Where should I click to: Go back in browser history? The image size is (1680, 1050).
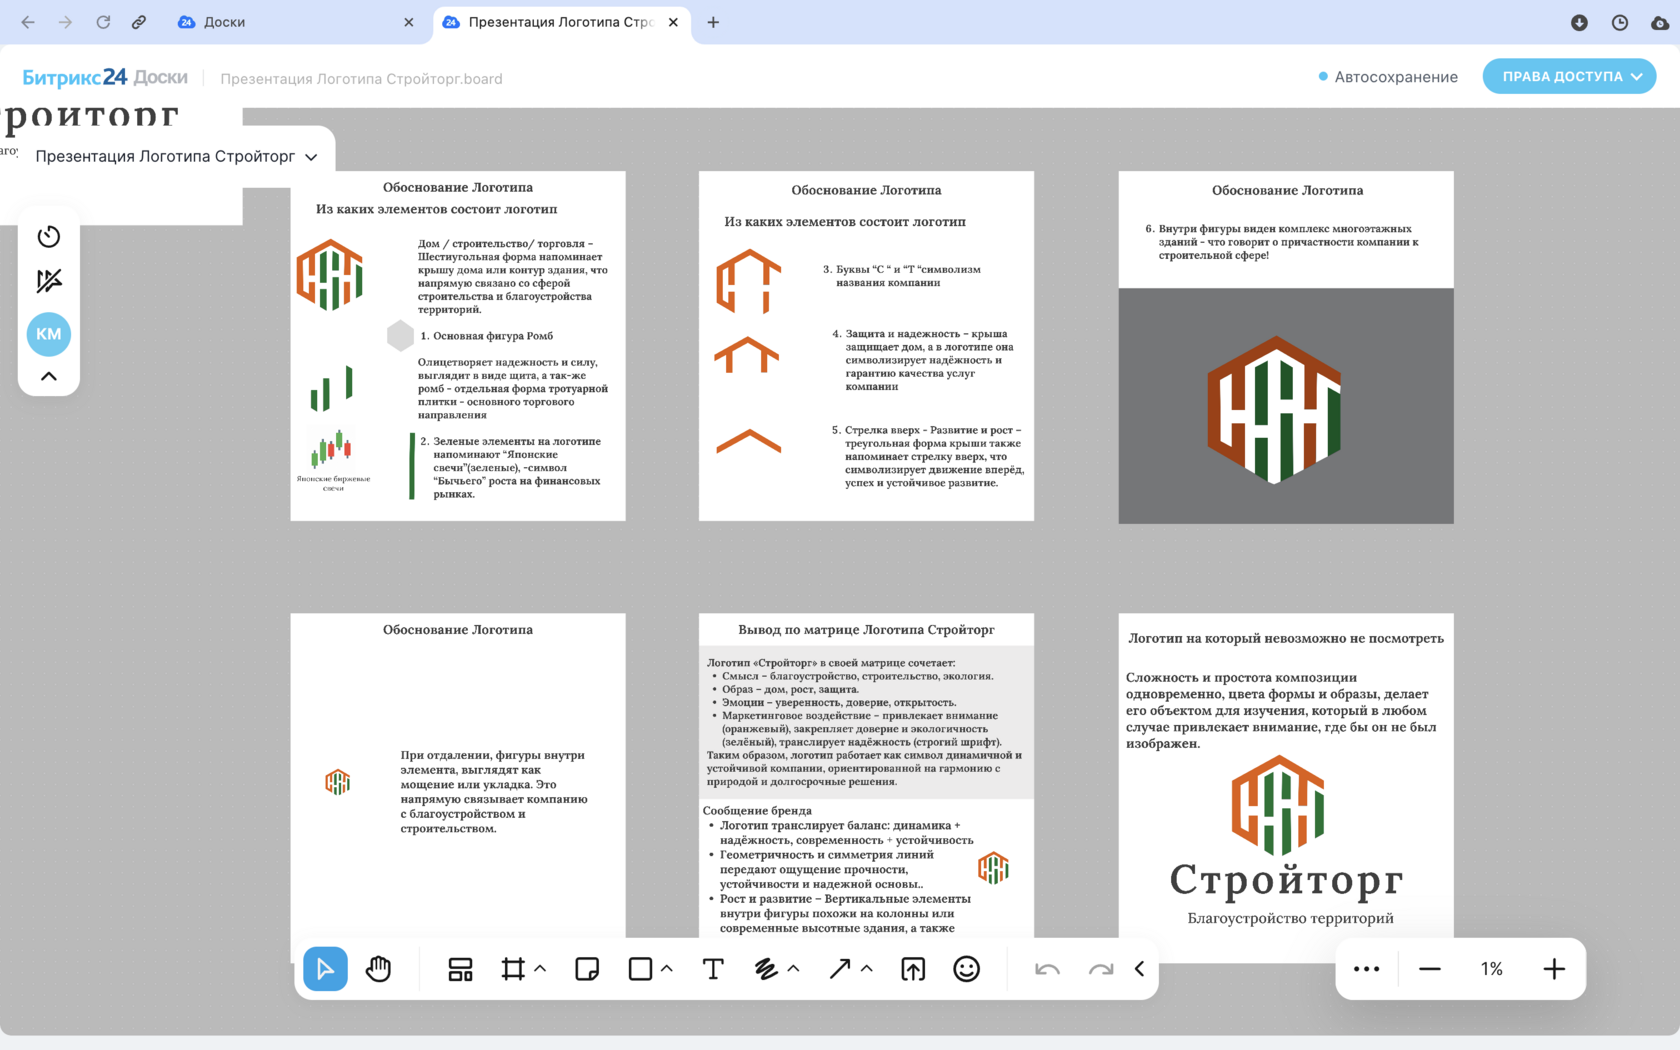(x=27, y=22)
